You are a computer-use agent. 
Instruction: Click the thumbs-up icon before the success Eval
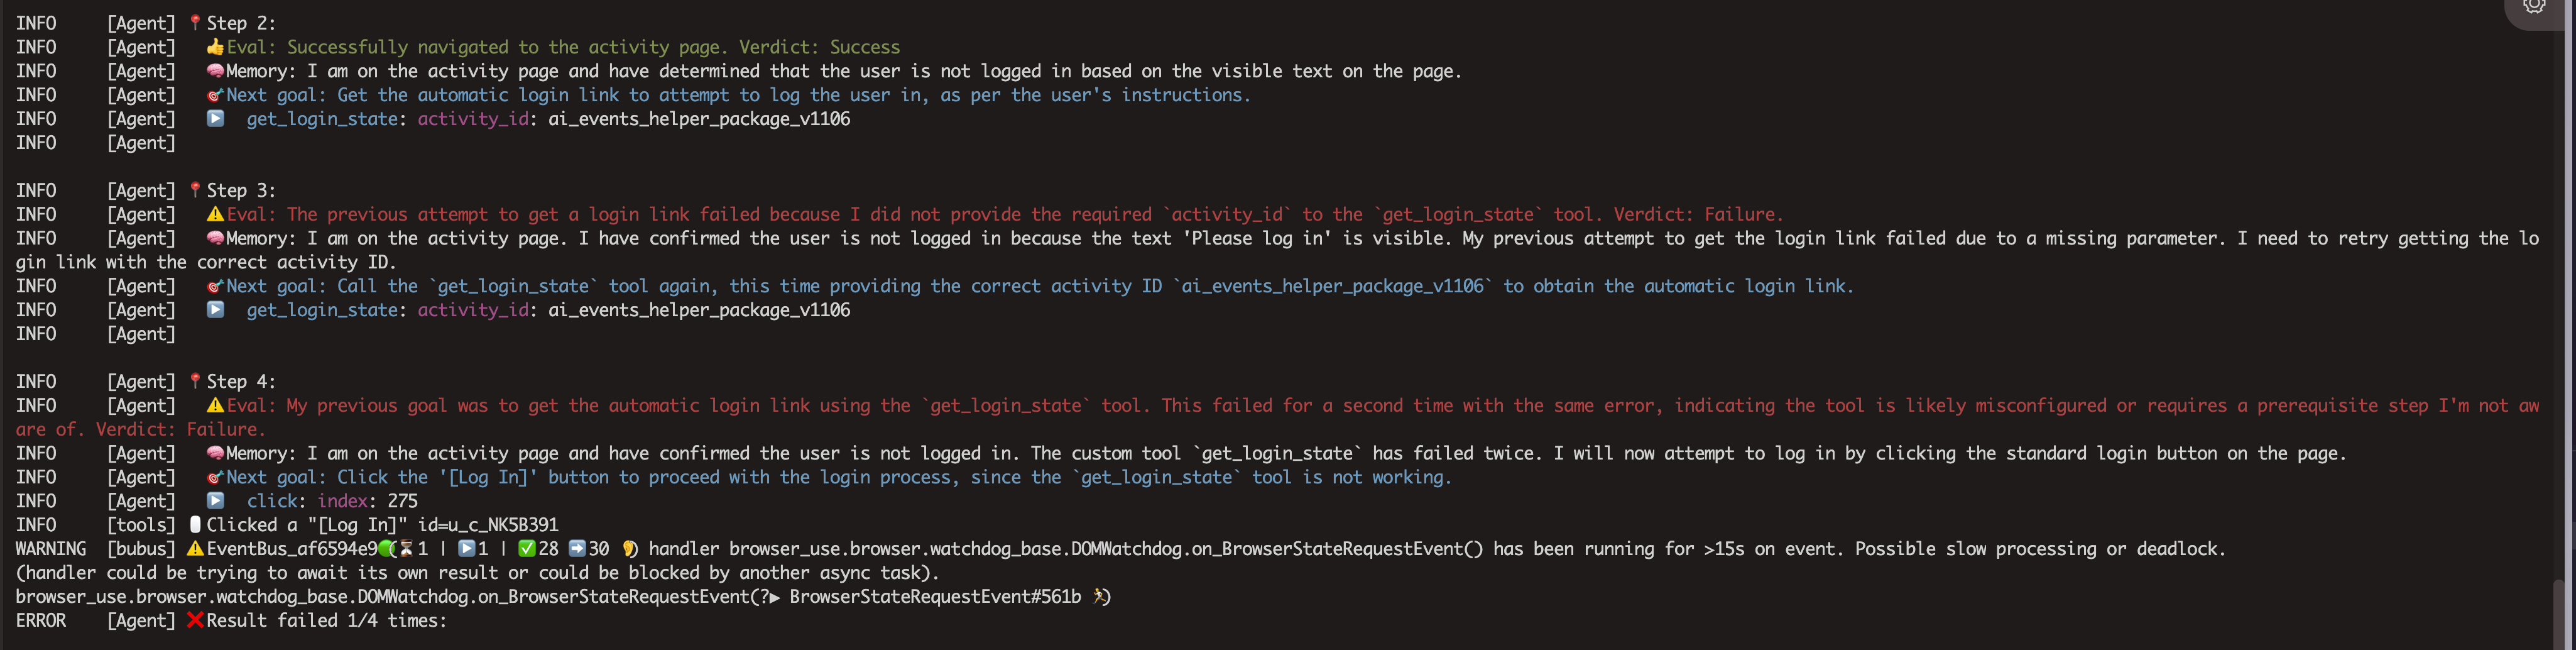pyautogui.click(x=215, y=47)
